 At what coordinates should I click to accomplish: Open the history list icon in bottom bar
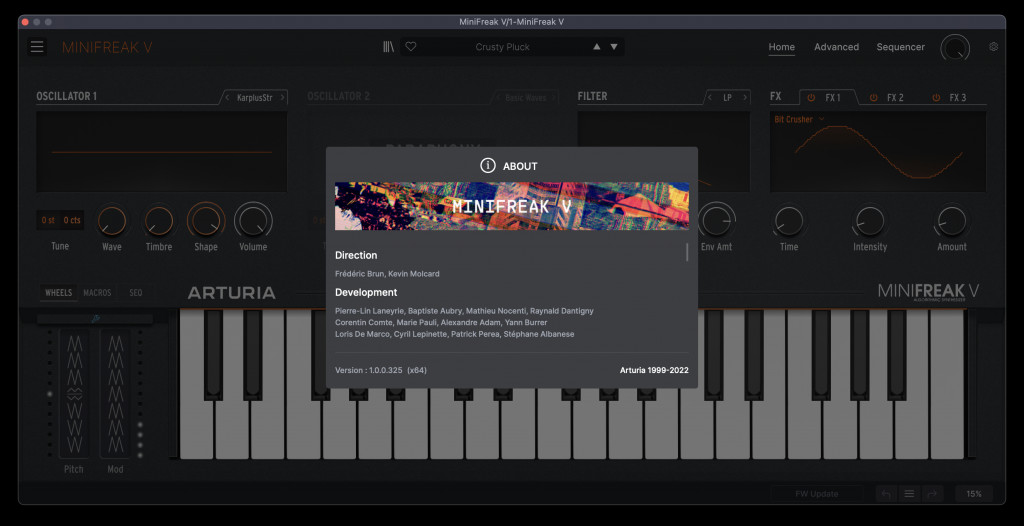pyautogui.click(x=908, y=494)
